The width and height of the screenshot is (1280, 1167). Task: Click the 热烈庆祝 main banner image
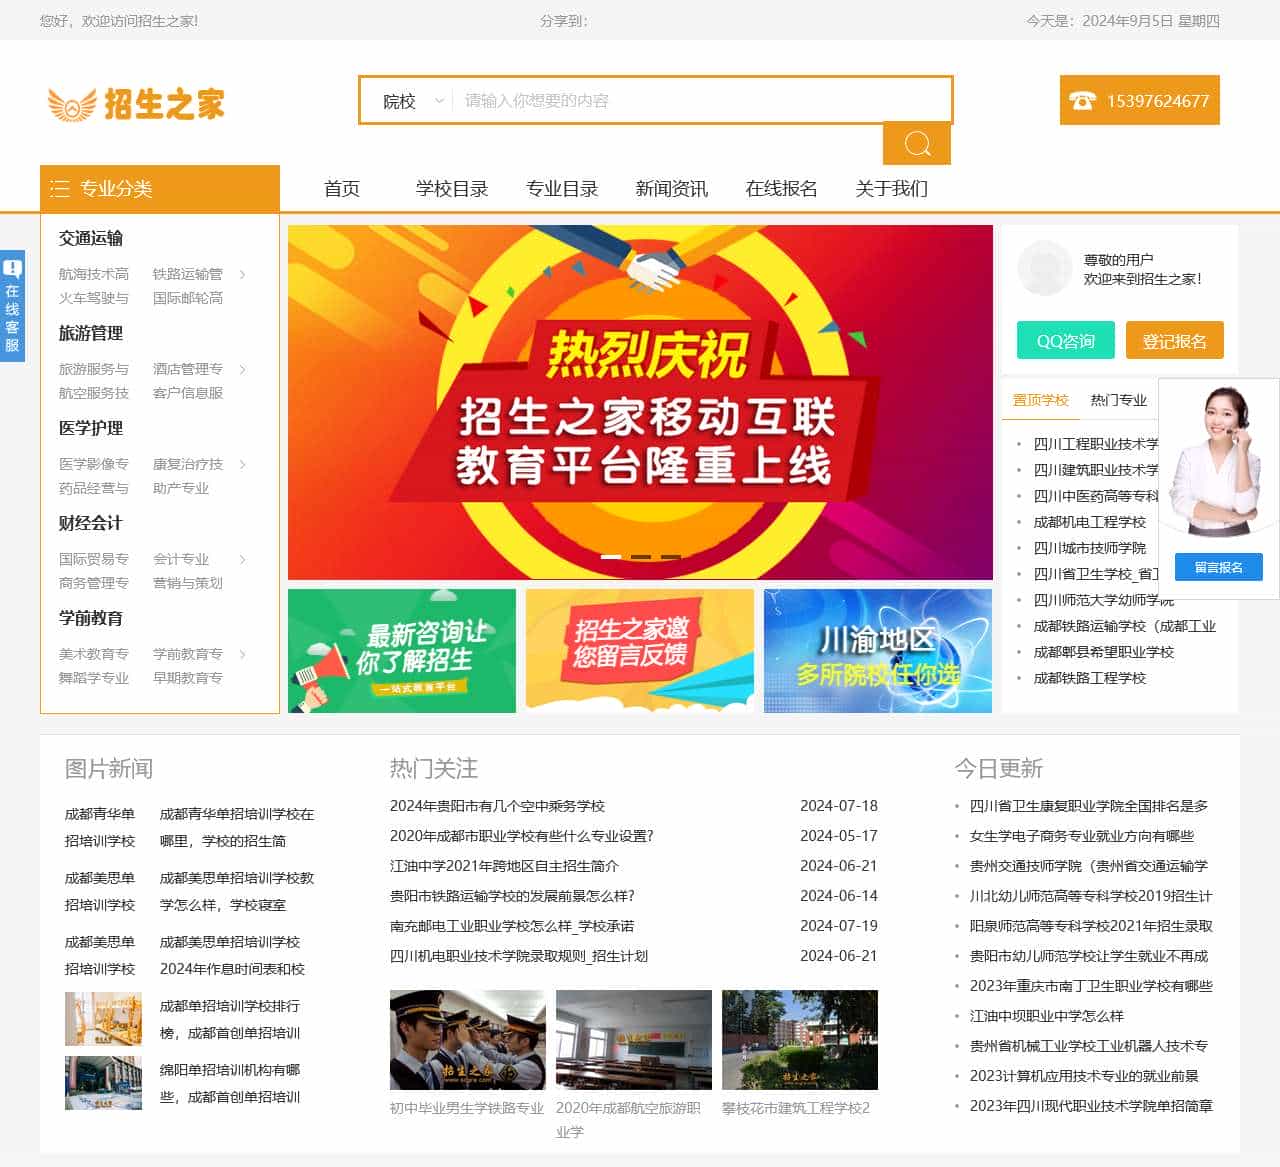click(640, 402)
